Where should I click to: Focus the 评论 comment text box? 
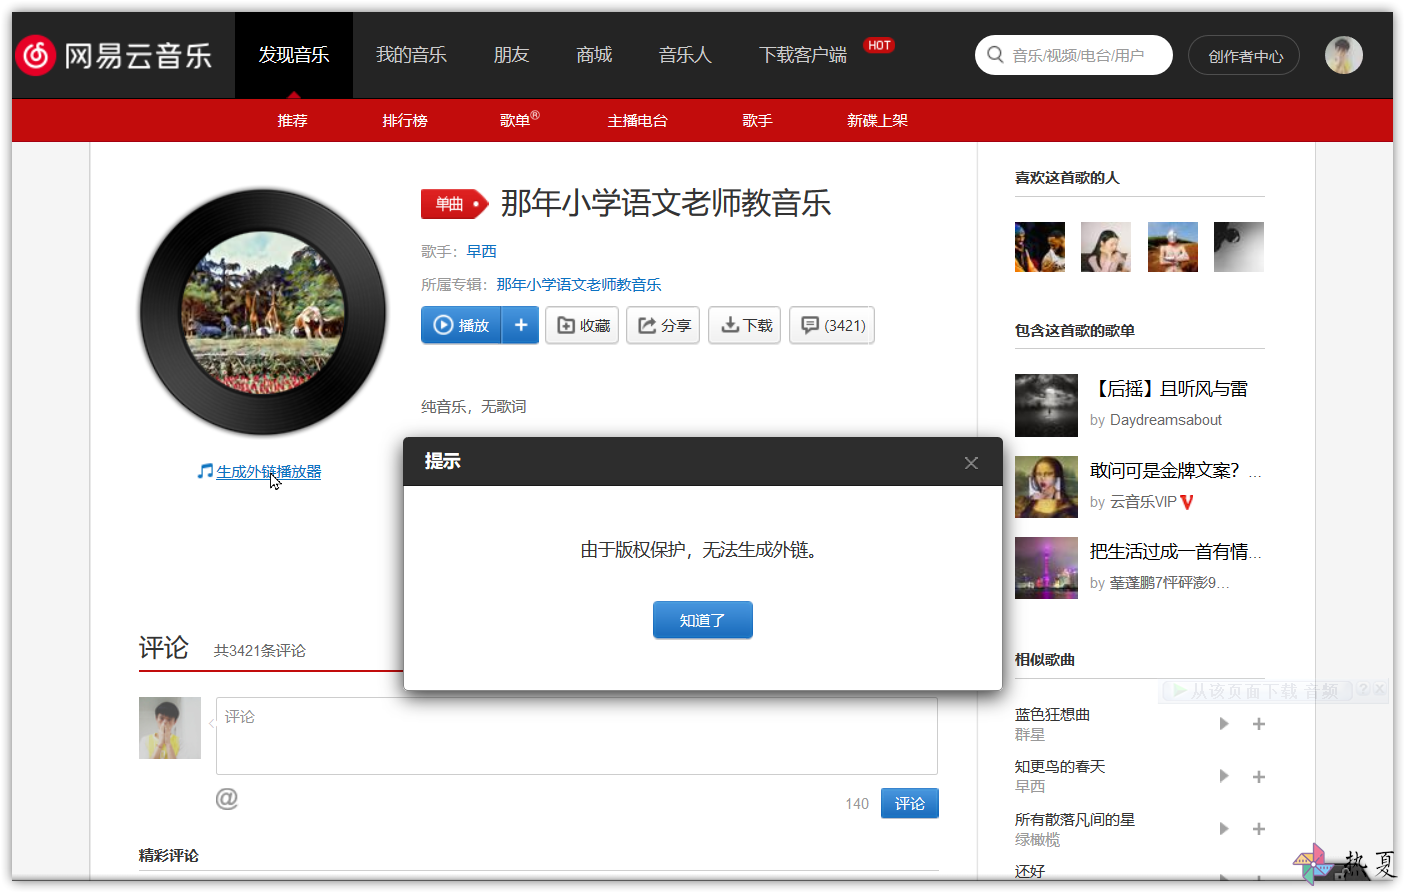pos(577,736)
